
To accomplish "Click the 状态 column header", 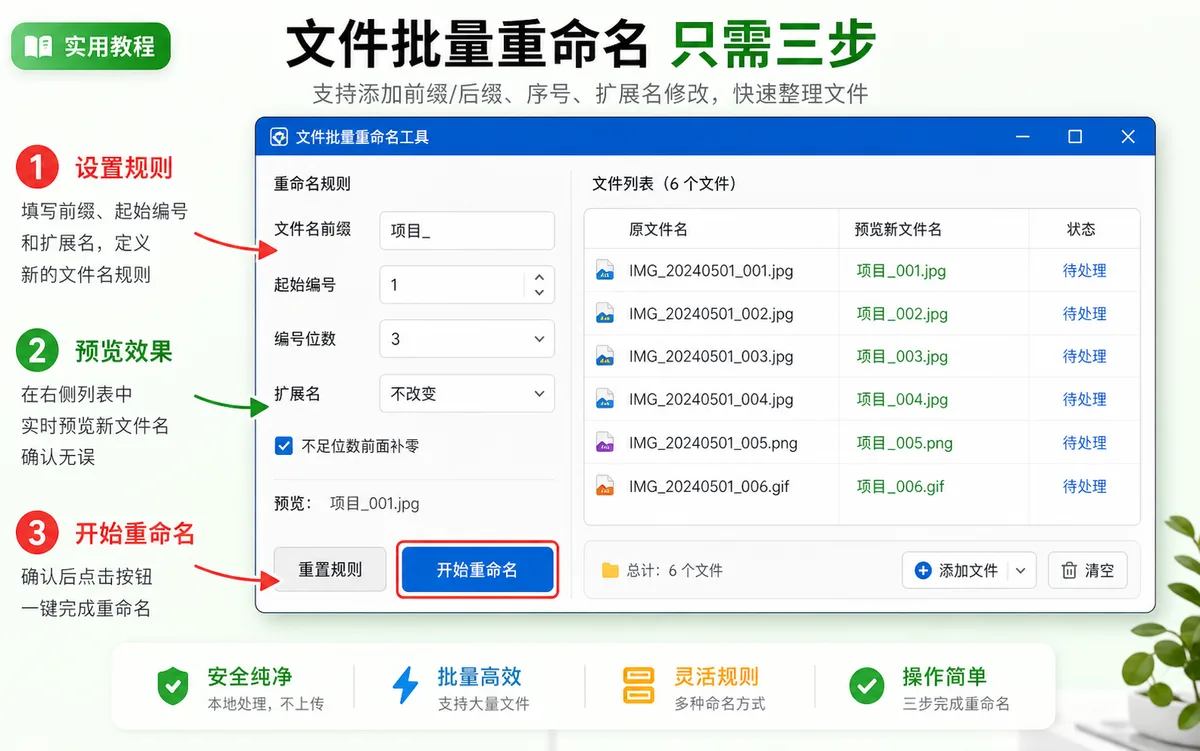I will click(1081, 229).
